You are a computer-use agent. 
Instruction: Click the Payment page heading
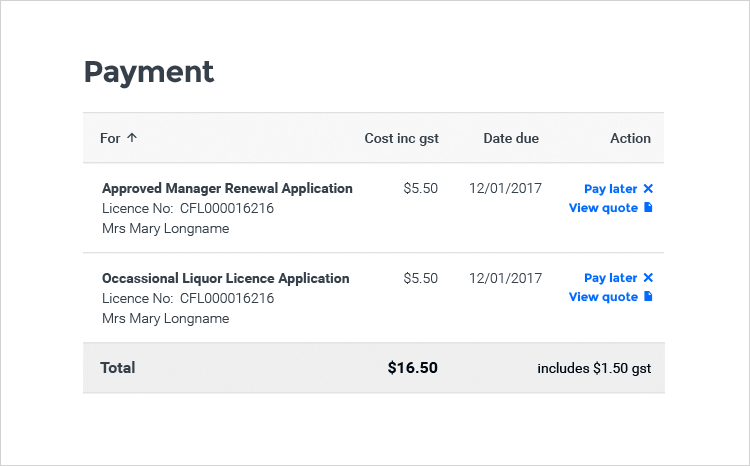[148, 72]
